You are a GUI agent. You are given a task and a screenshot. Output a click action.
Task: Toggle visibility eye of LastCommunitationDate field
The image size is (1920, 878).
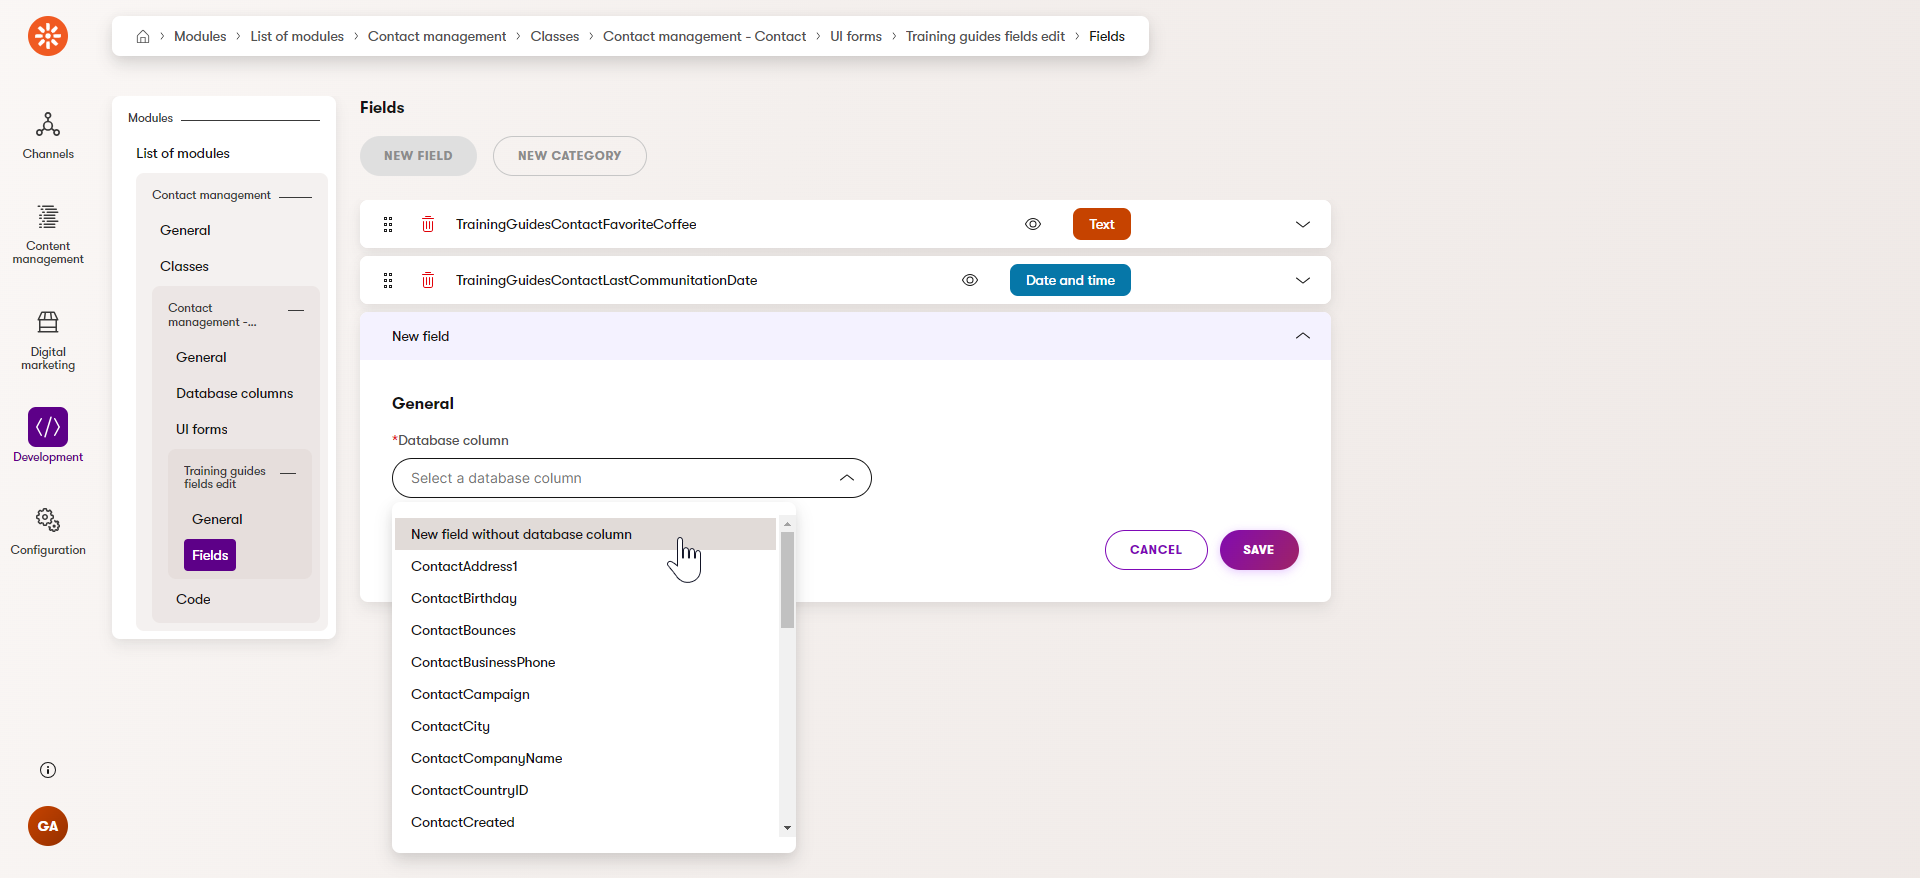pos(970,280)
